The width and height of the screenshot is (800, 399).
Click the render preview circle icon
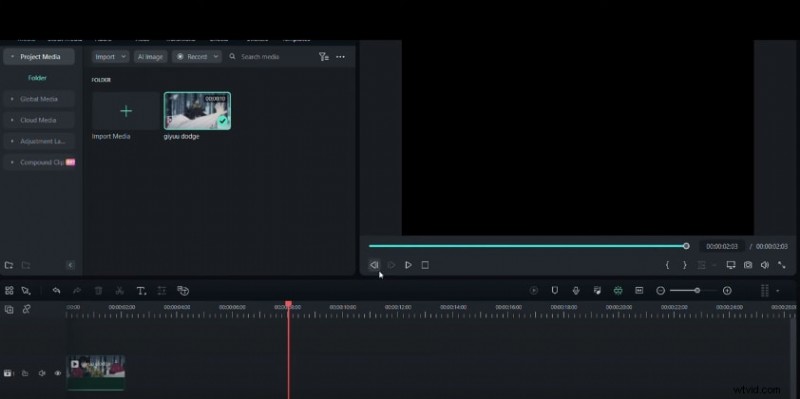534,290
